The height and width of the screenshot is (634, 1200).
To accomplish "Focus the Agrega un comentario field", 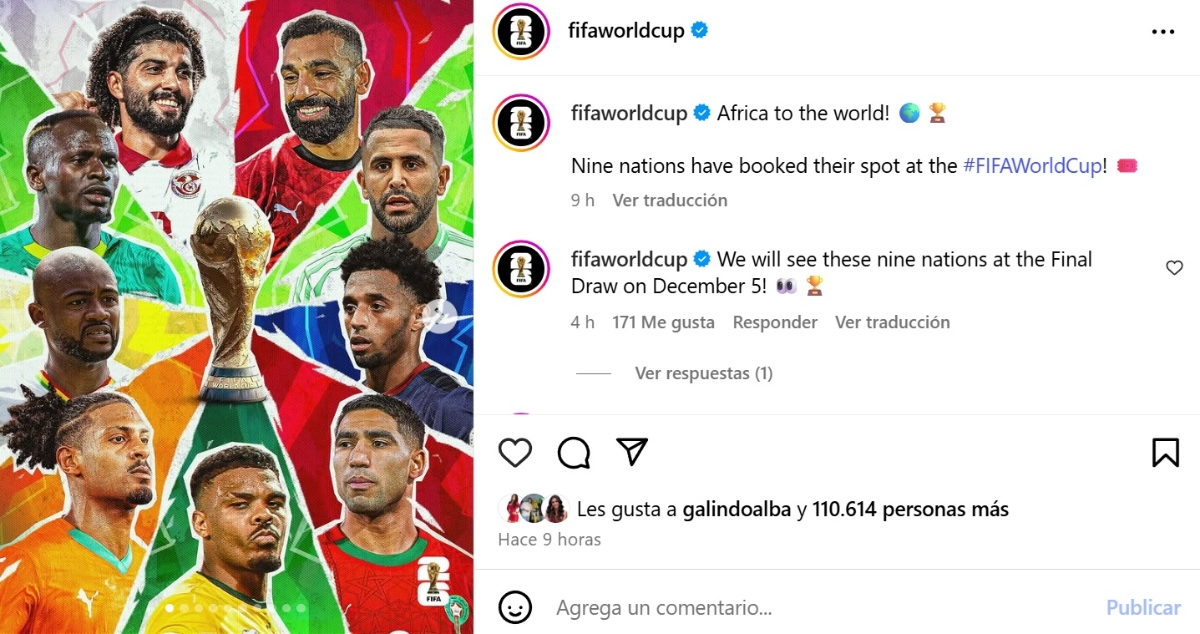I will coord(820,607).
